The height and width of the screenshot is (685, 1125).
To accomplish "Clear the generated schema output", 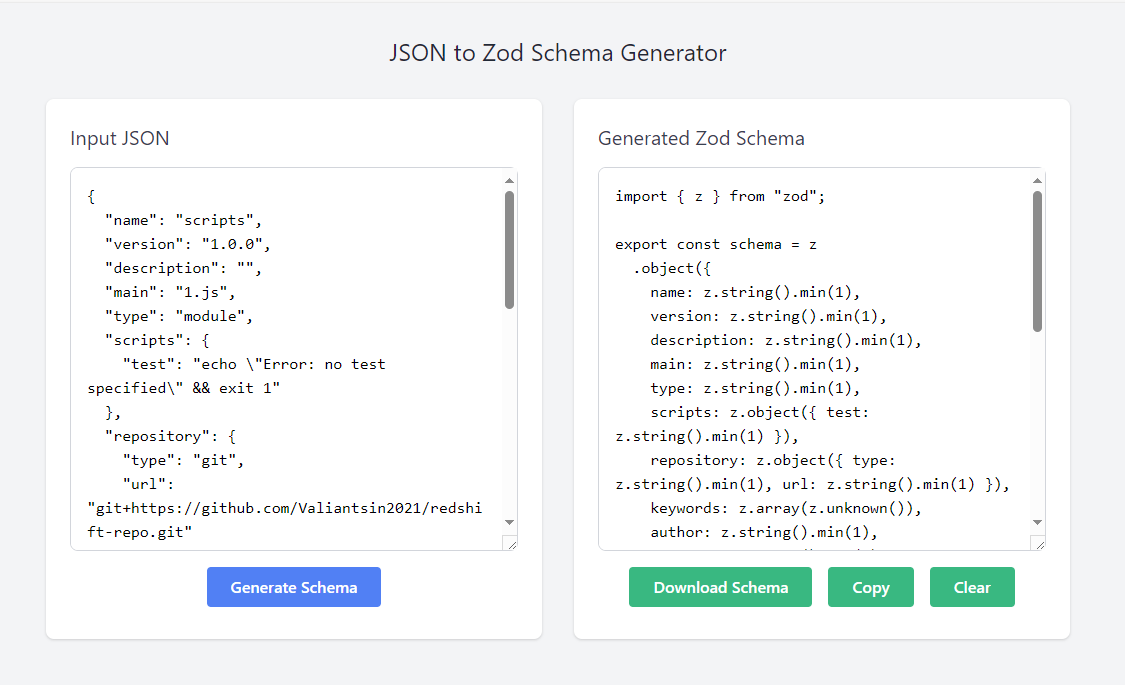I will [x=972, y=587].
